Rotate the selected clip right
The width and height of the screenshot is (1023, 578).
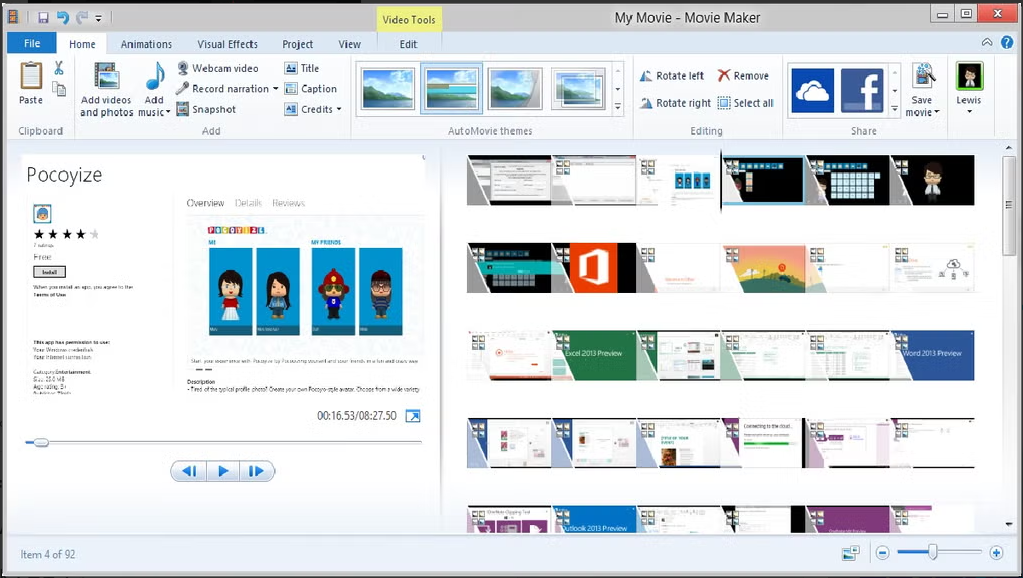pyautogui.click(x=675, y=103)
